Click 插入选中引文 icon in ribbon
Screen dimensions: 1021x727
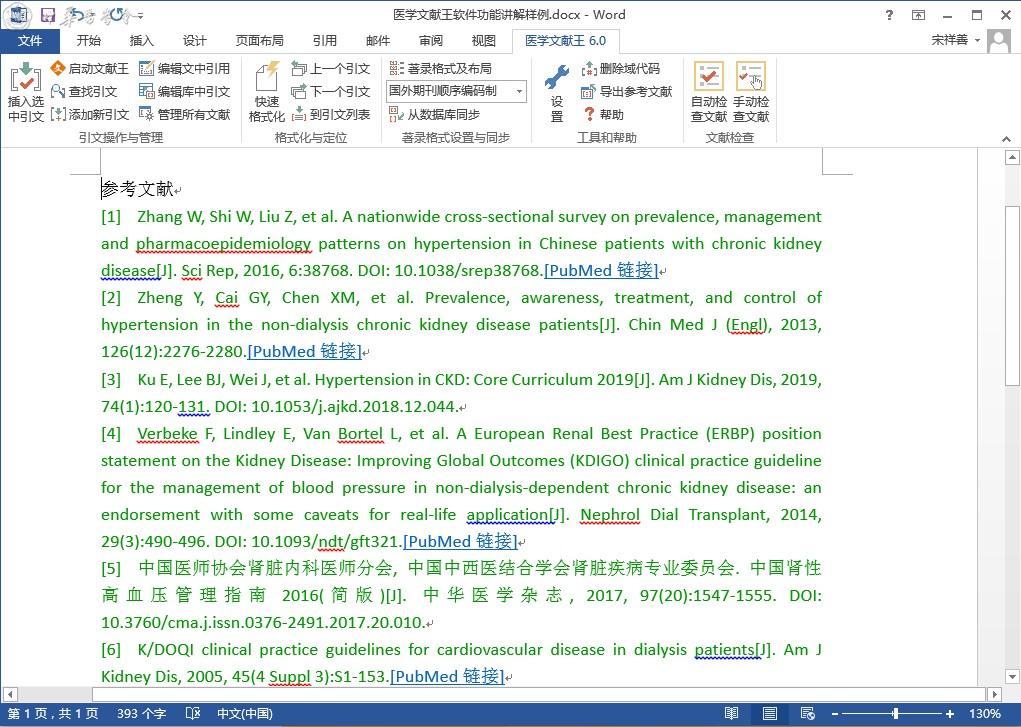pos(25,93)
